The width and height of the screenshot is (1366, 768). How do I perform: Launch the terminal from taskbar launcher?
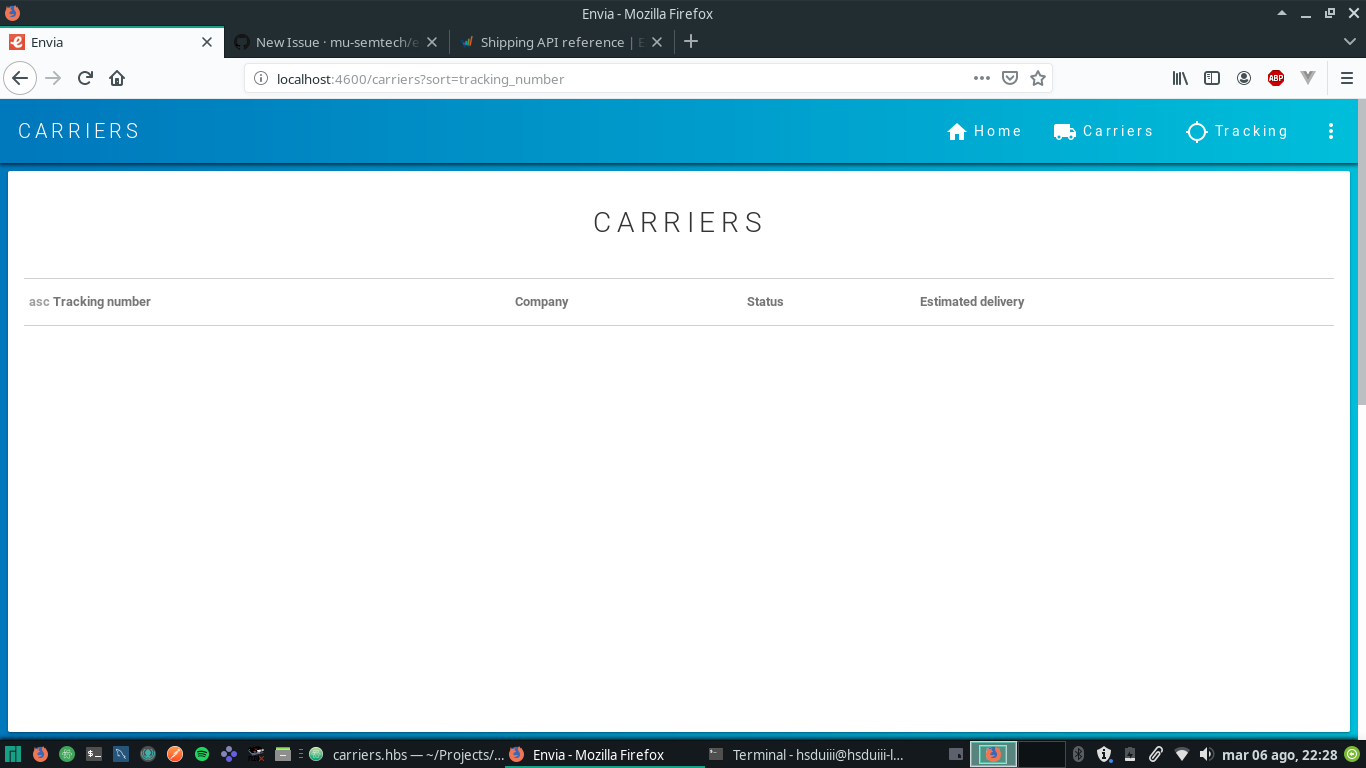pyautogui.click(x=94, y=755)
